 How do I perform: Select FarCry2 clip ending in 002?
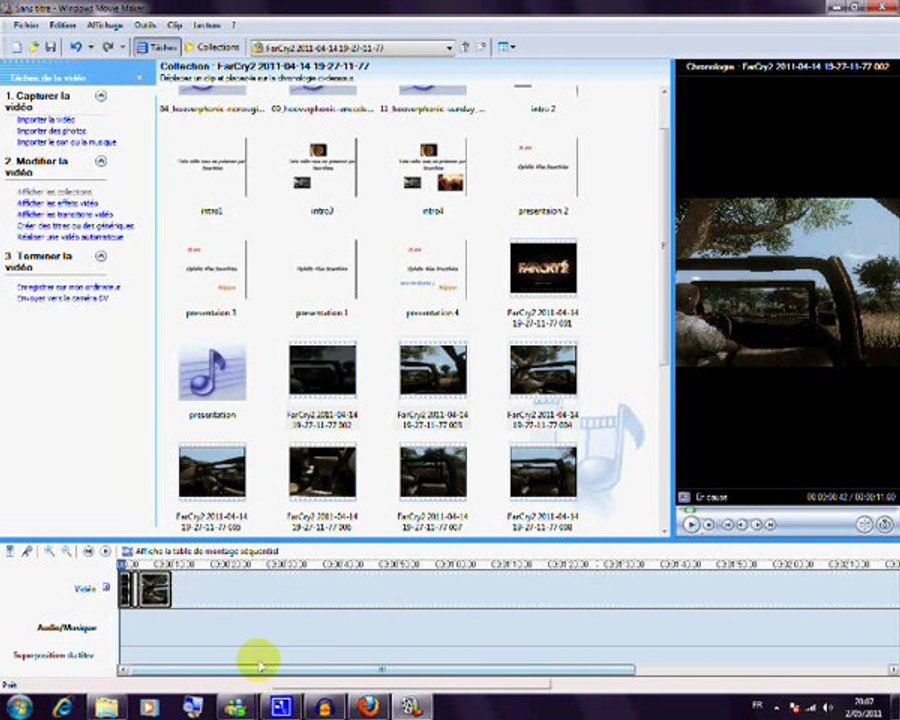coord(323,370)
